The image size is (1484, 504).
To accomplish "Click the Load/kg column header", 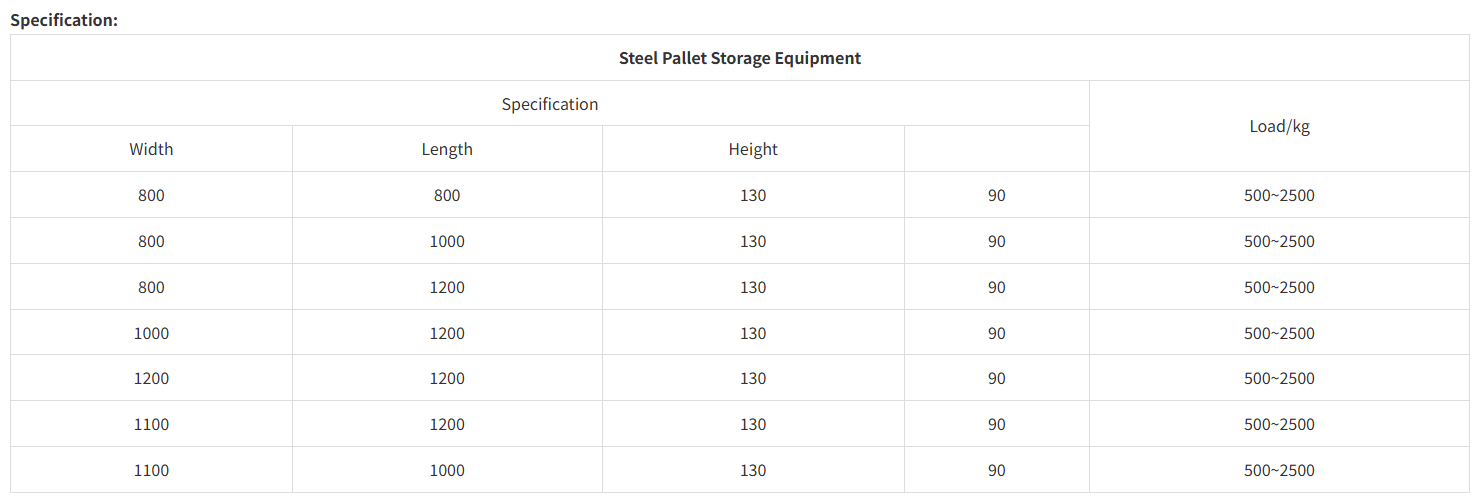I will [x=1279, y=126].
